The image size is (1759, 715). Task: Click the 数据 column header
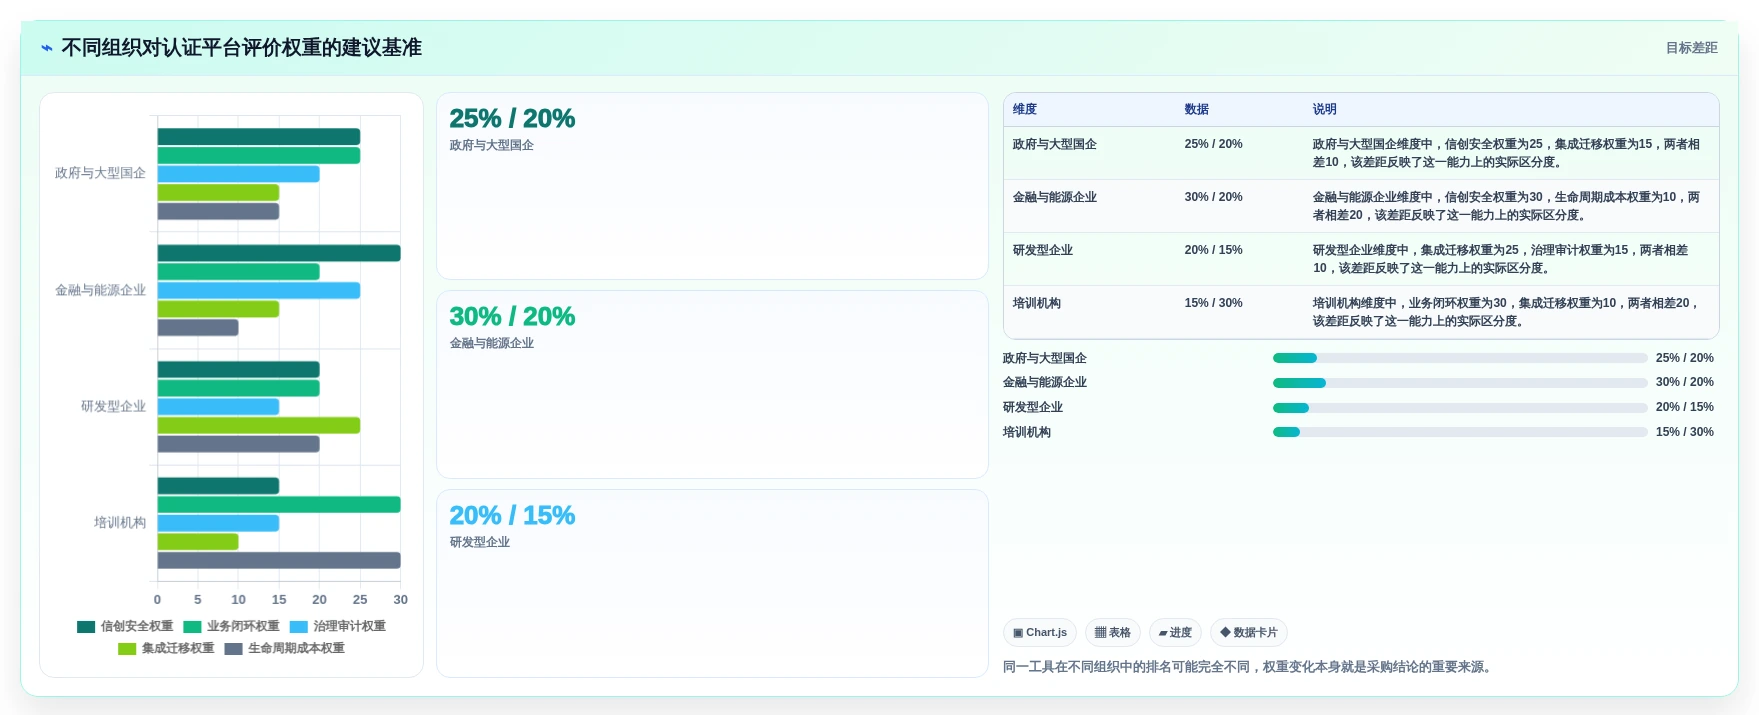coord(1197,109)
